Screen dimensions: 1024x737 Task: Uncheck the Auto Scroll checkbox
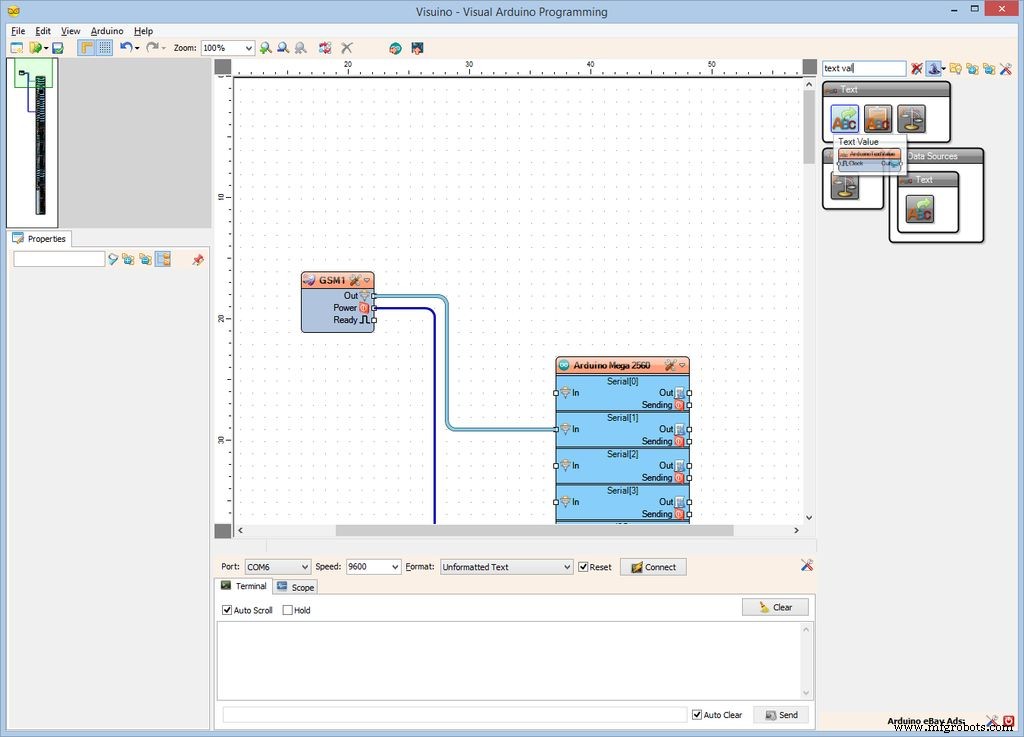[227, 610]
